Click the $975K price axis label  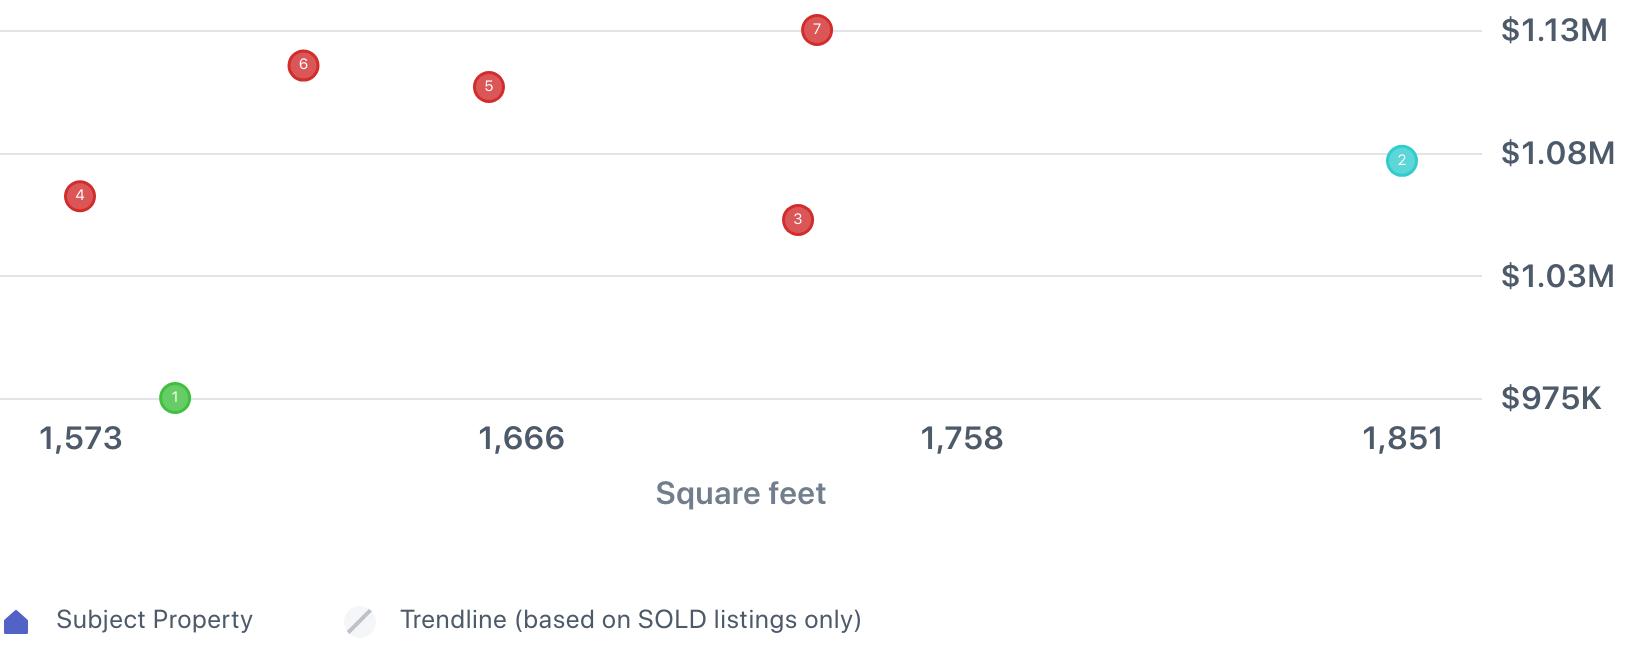pyautogui.click(x=1551, y=398)
